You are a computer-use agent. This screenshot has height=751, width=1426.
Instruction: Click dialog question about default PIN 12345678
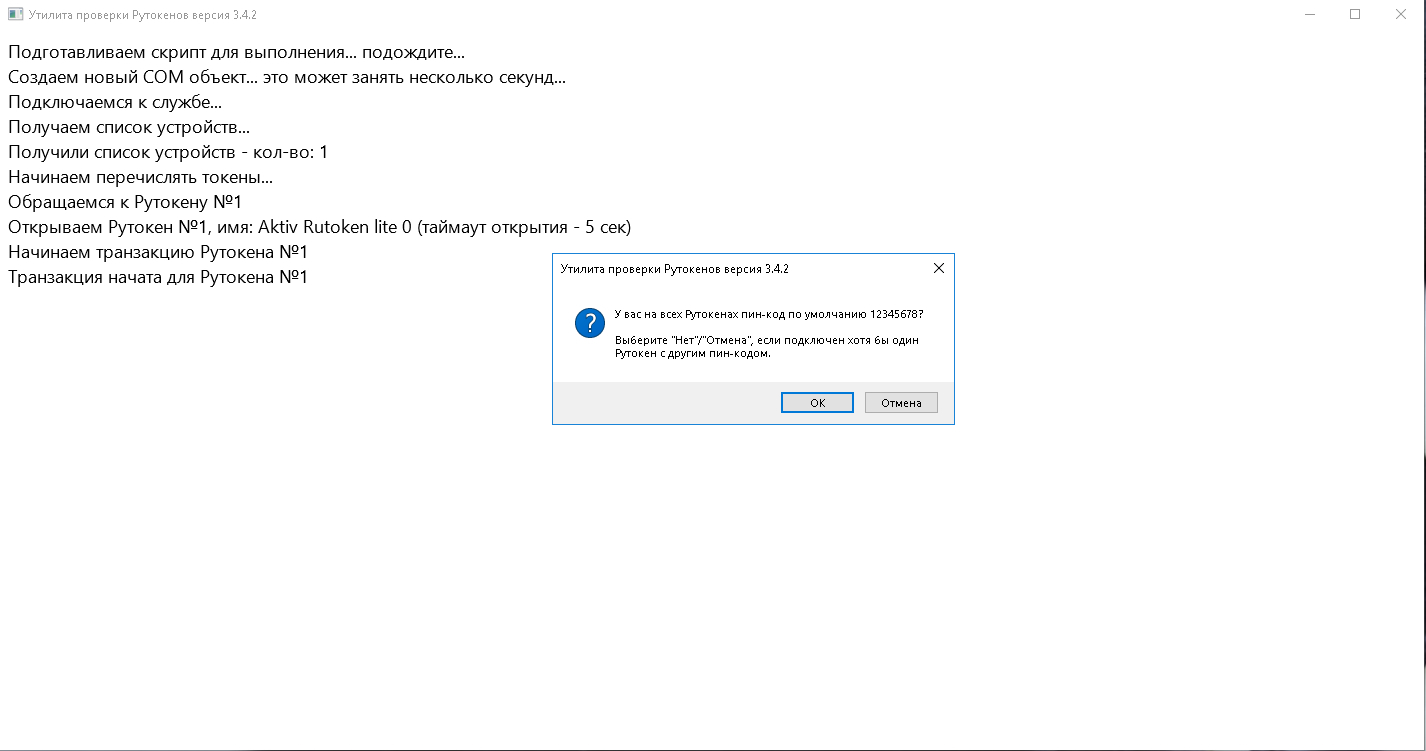click(769, 314)
